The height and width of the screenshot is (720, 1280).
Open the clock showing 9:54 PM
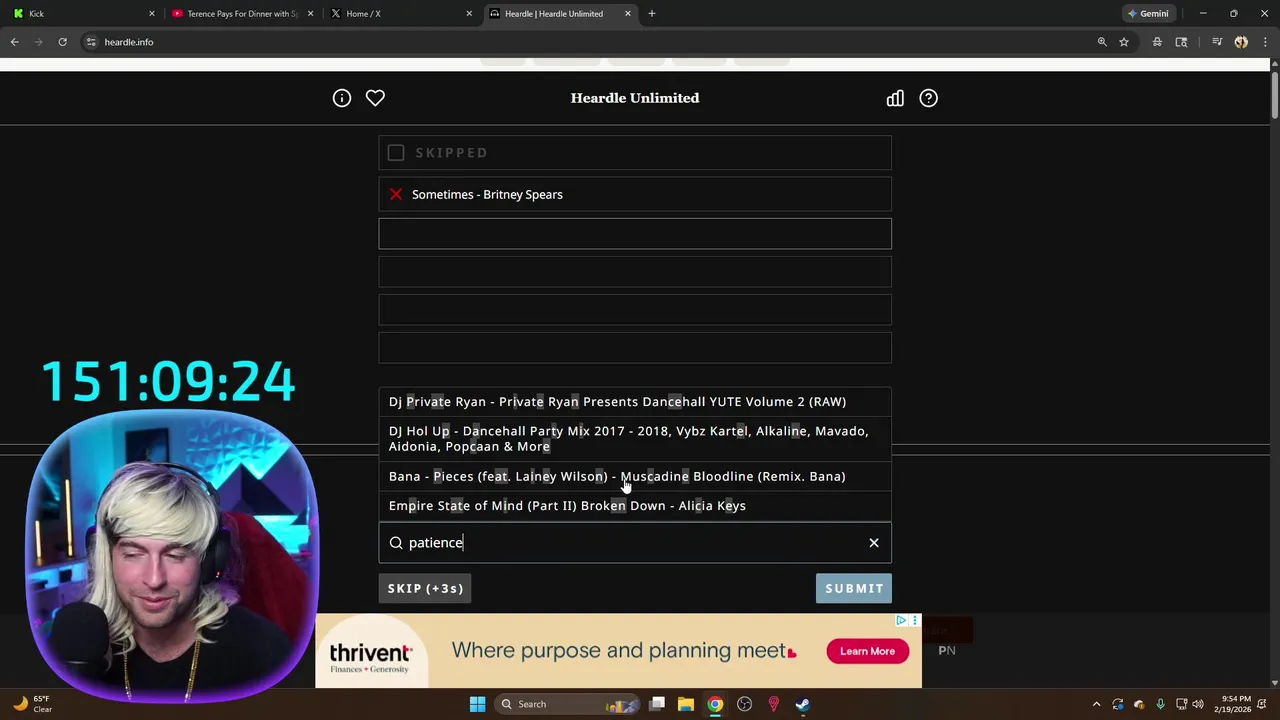click(1231, 704)
